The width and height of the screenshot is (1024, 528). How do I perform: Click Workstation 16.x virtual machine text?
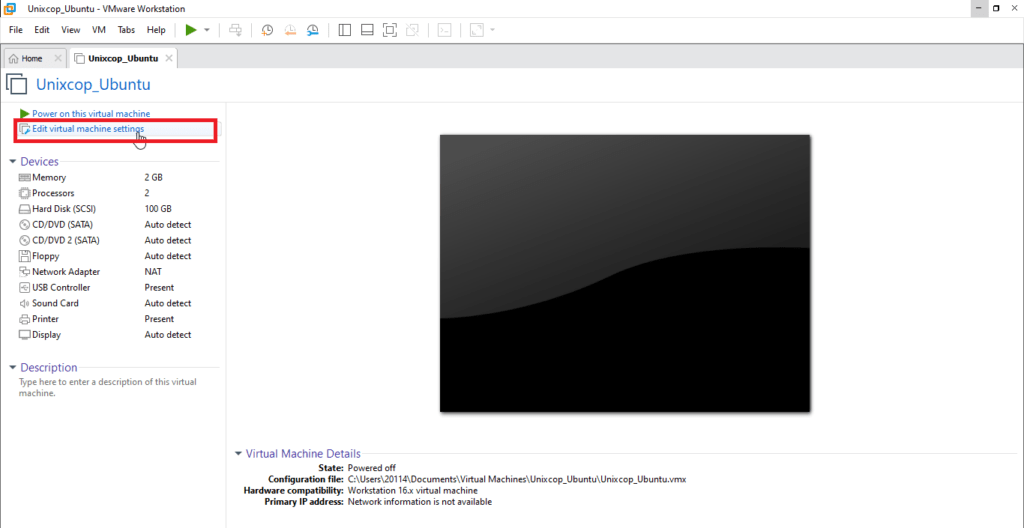(413, 490)
